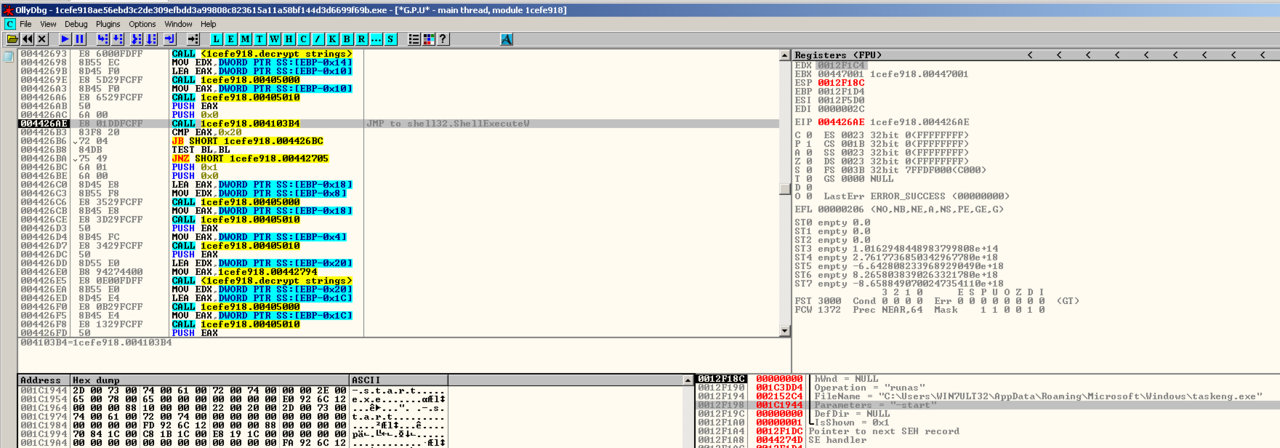Screen dimensions: 1280x448
Task: Open the Handles window (H button)
Action: tap(290, 39)
